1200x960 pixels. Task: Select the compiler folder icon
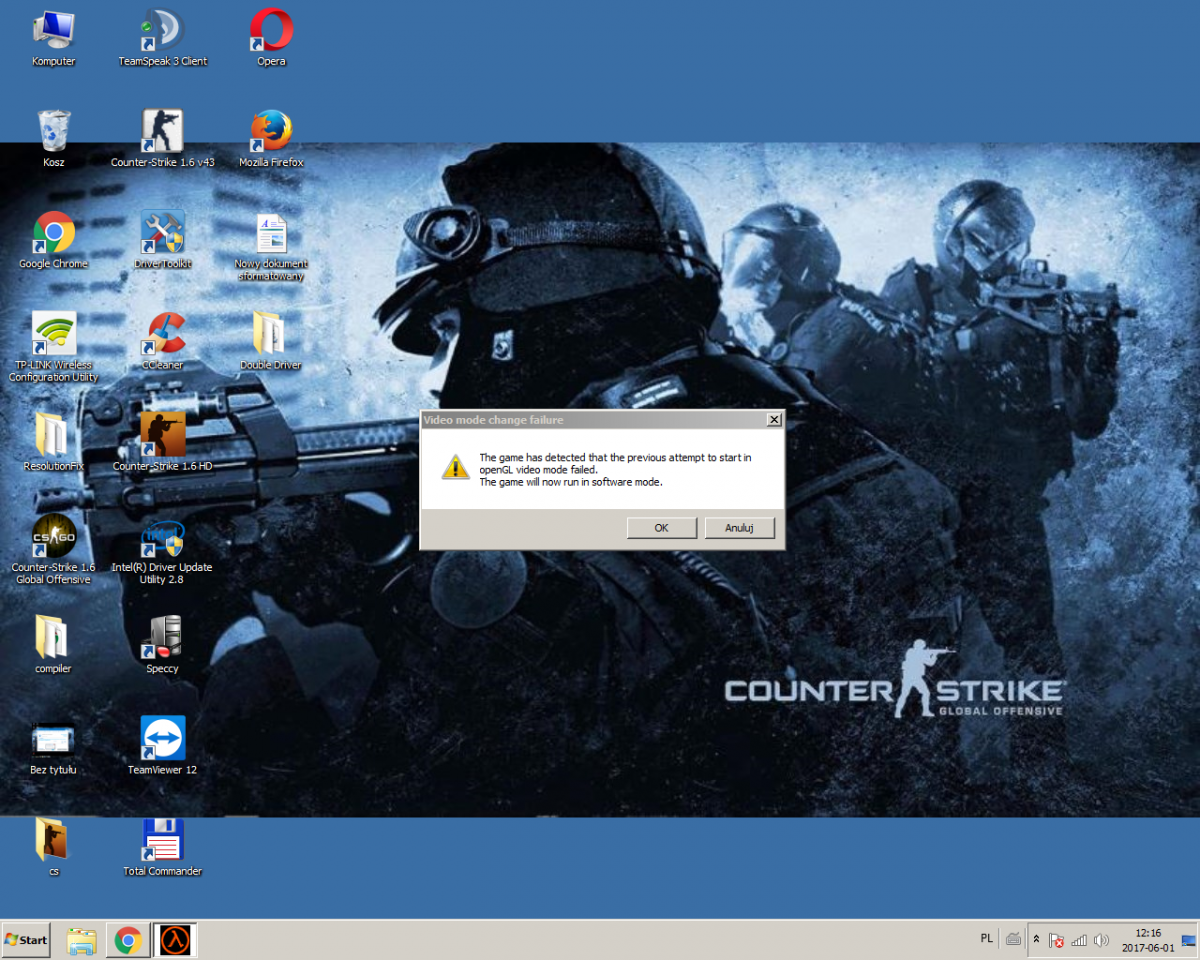(54, 645)
